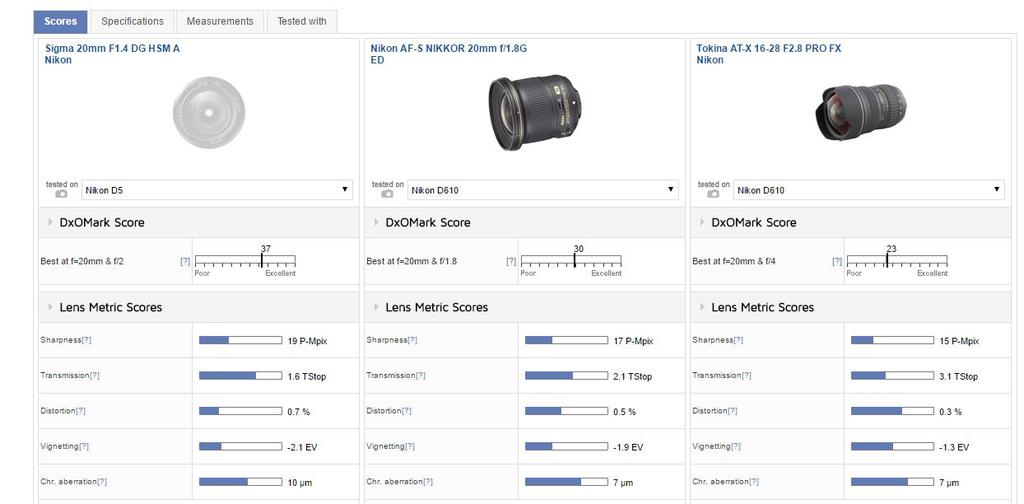
Task: Open Nikon D610 dropdown for Tokina lens
Action: 869,190
